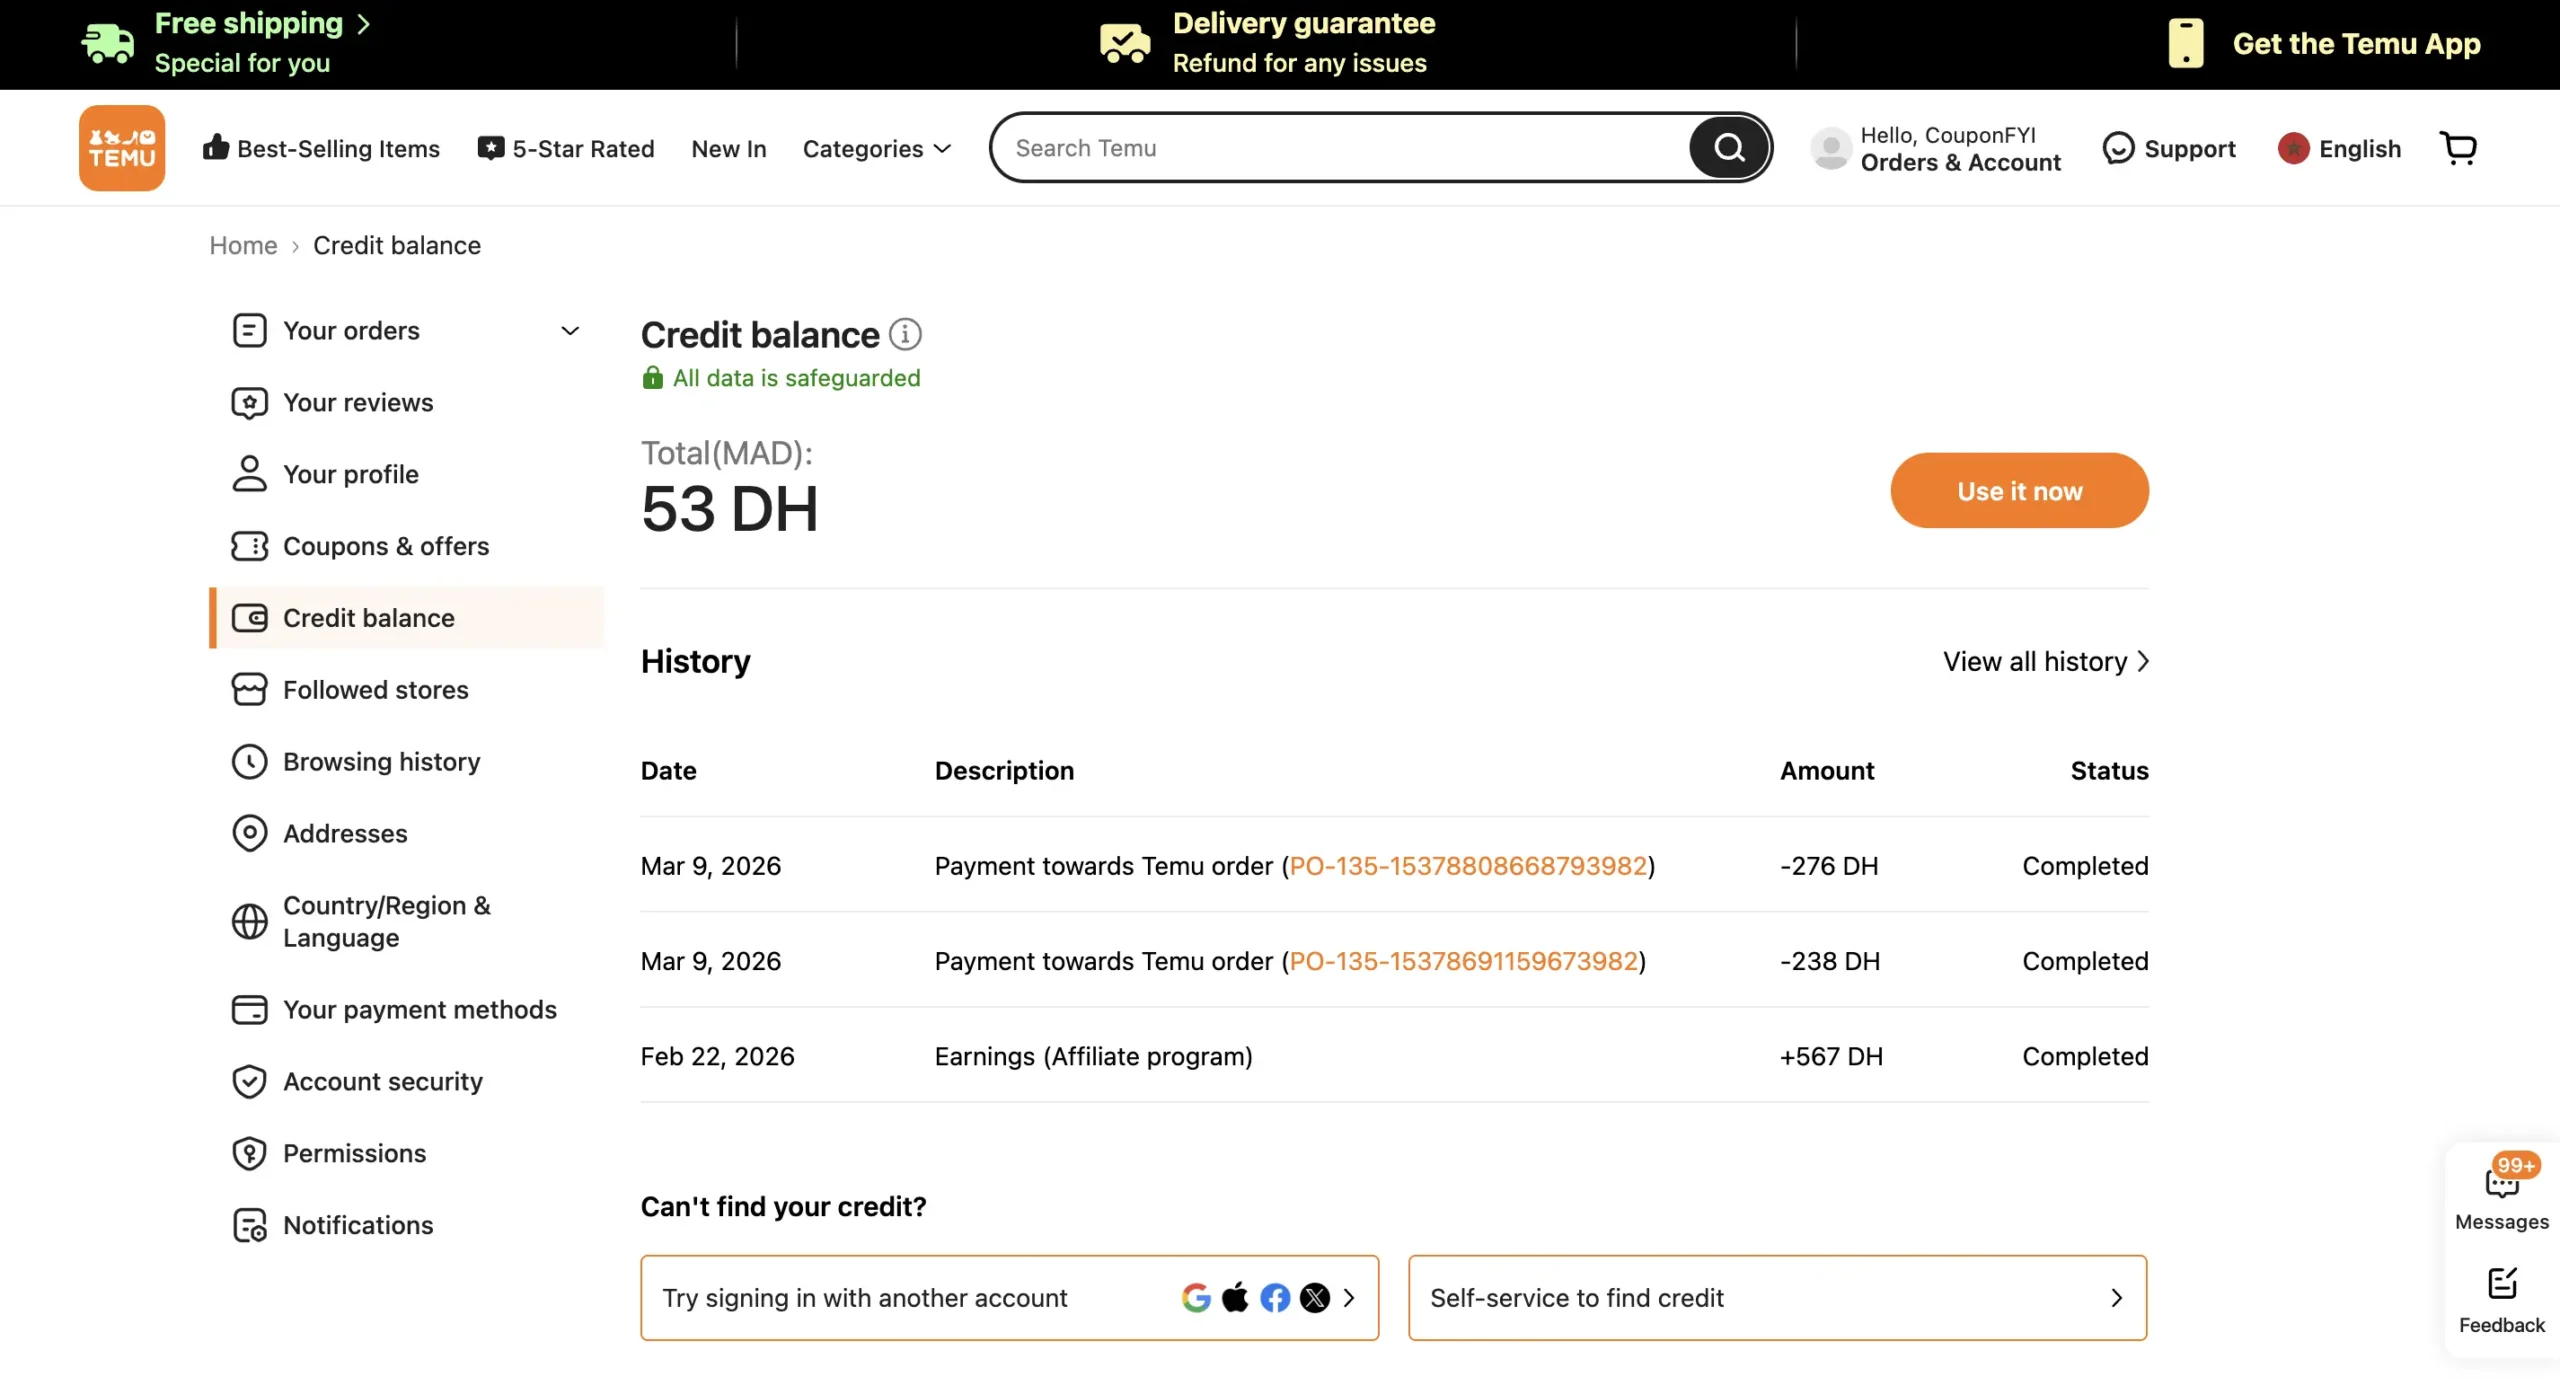2560x1394 pixels.
Task: Open the Categories dropdown
Action: (x=876, y=148)
